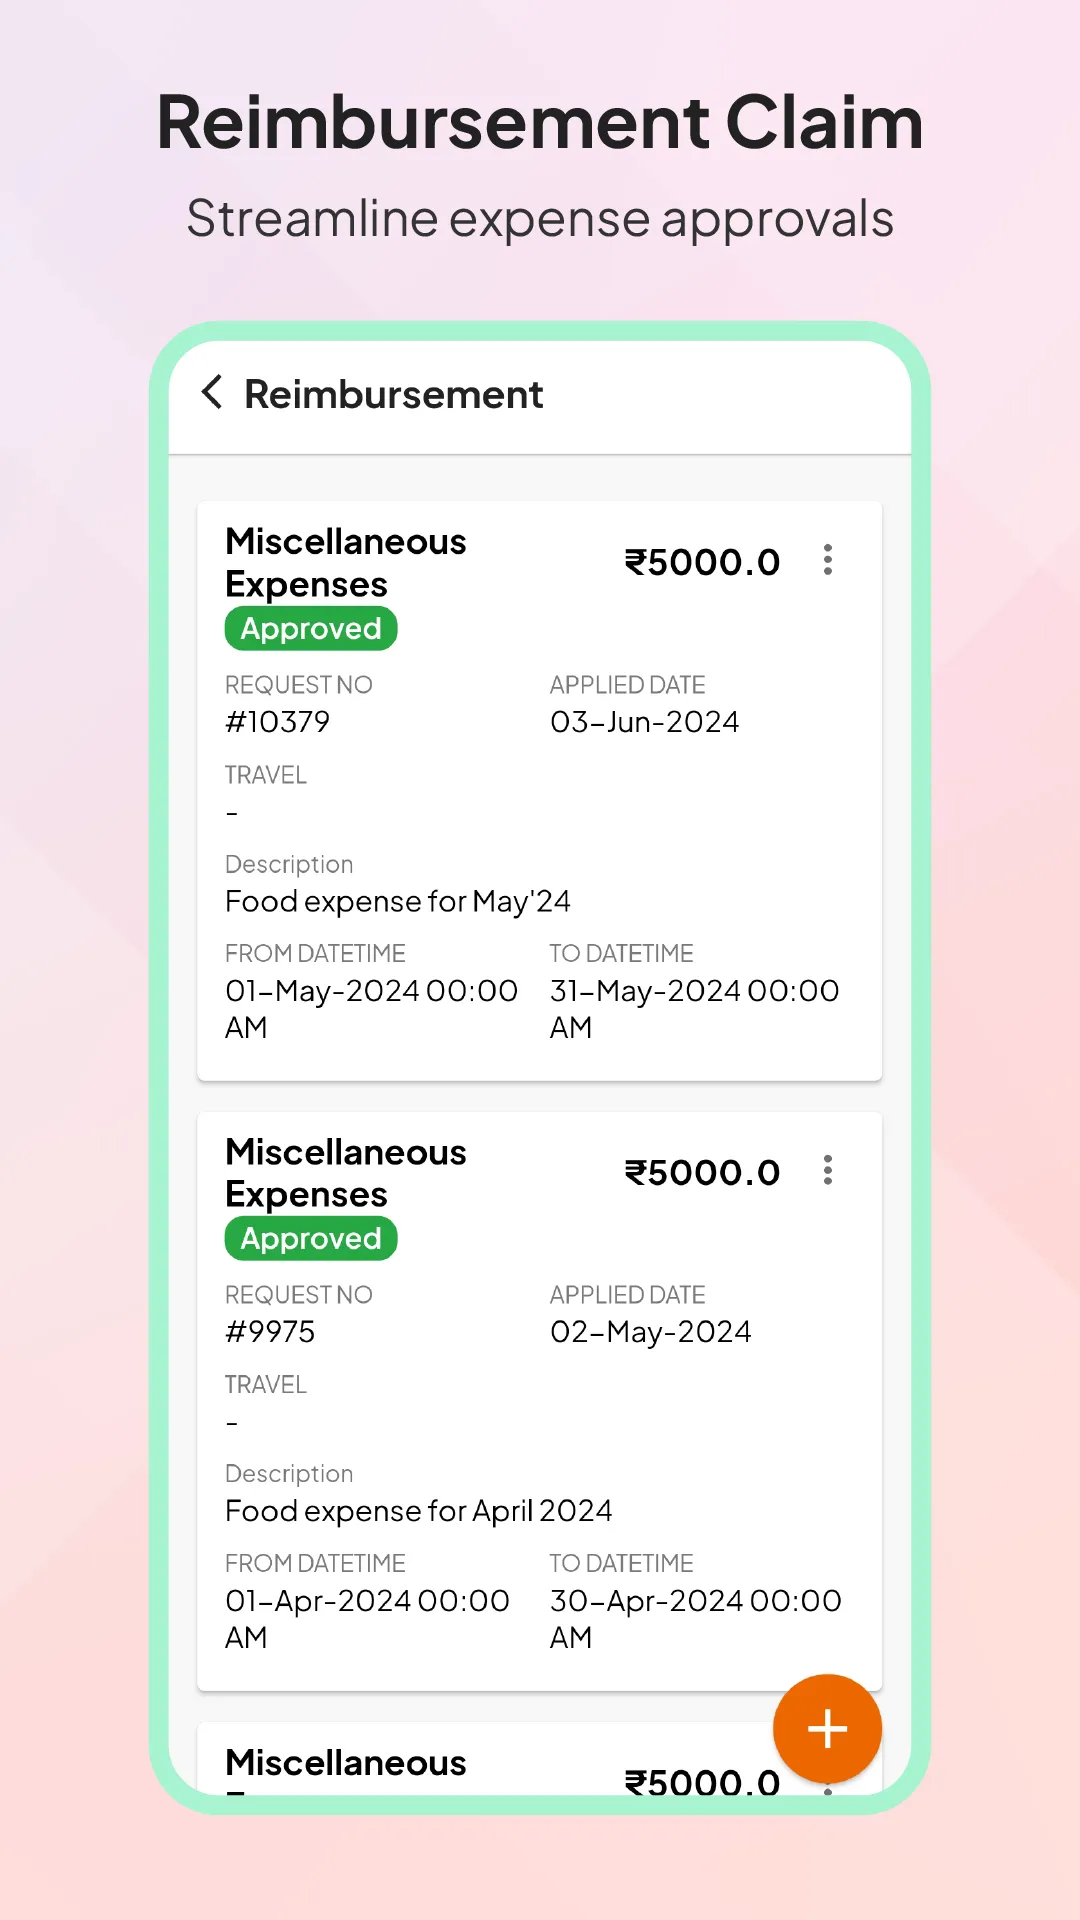Tap the kebab menu of the April expense card
The image size is (1080, 1920).
(828, 1171)
